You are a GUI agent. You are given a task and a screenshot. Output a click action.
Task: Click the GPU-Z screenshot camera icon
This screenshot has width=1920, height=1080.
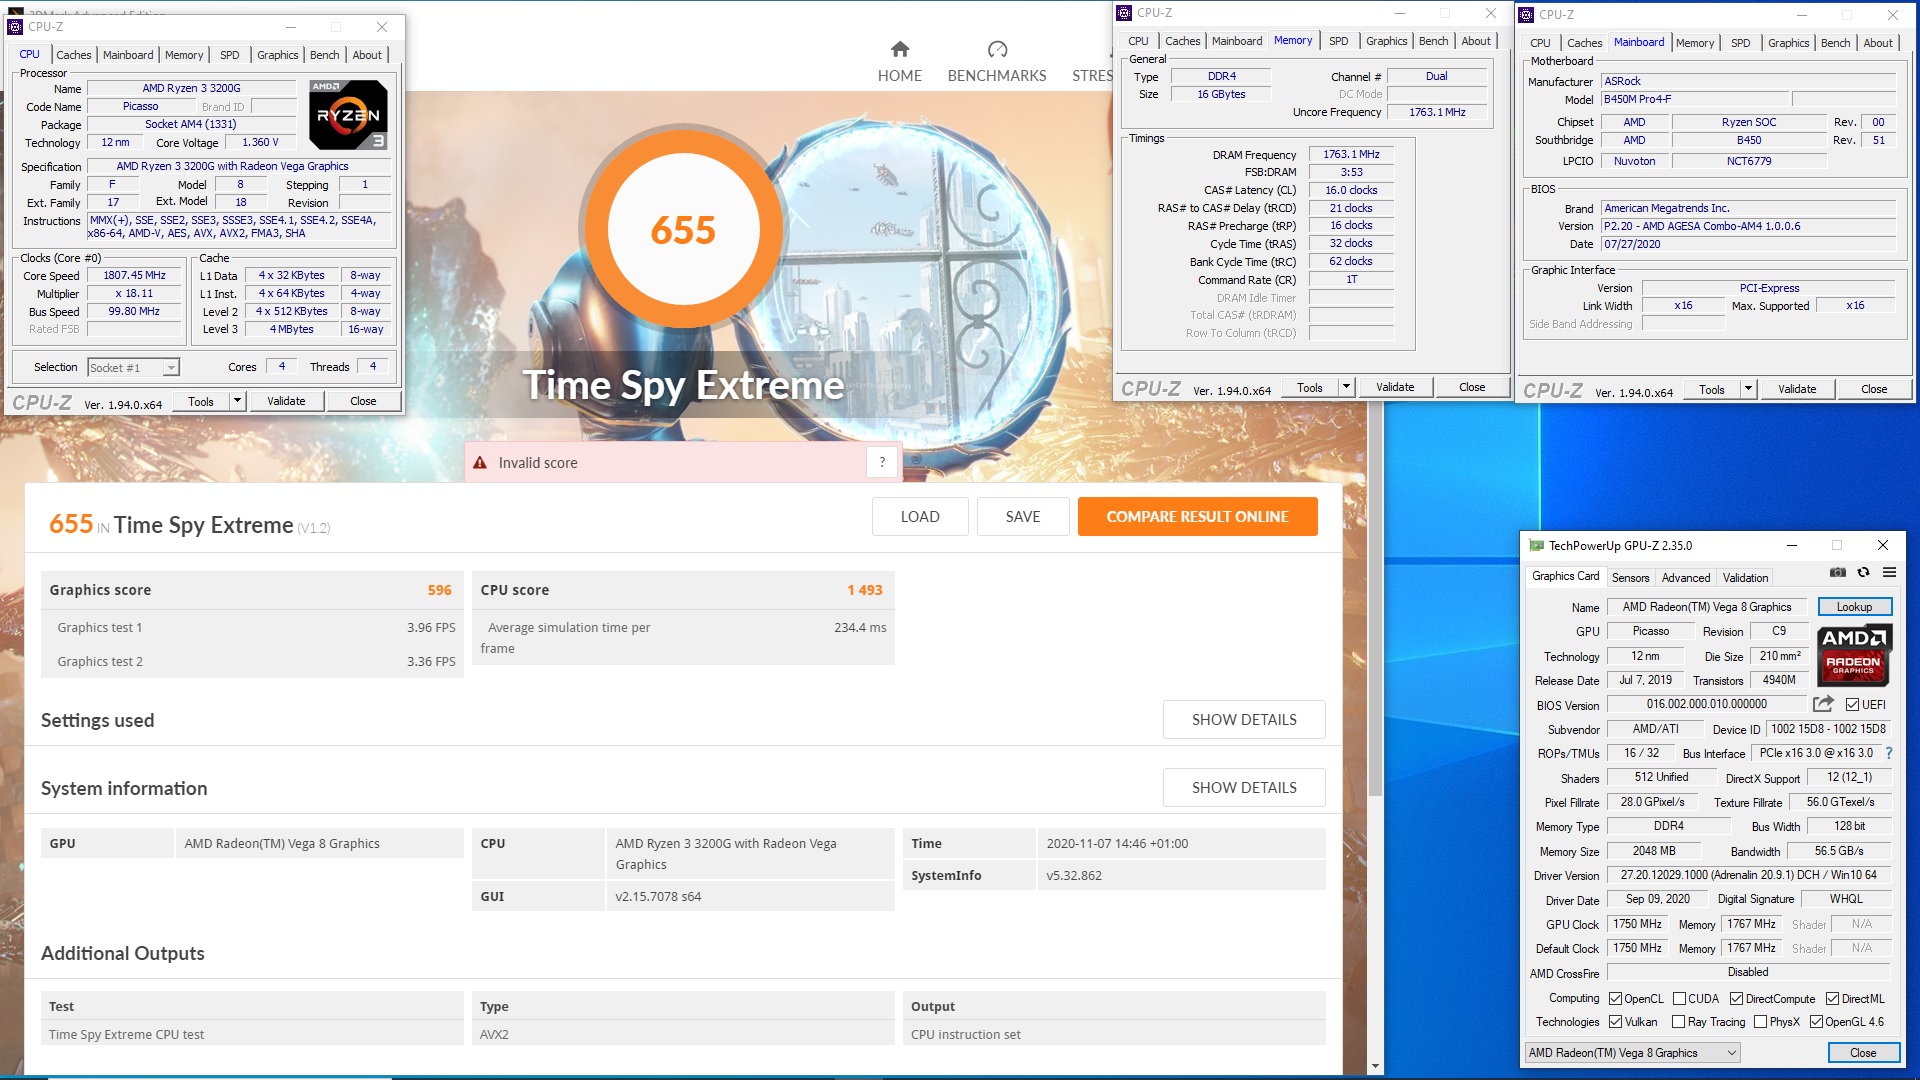pyautogui.click(x=1838, y=573)
